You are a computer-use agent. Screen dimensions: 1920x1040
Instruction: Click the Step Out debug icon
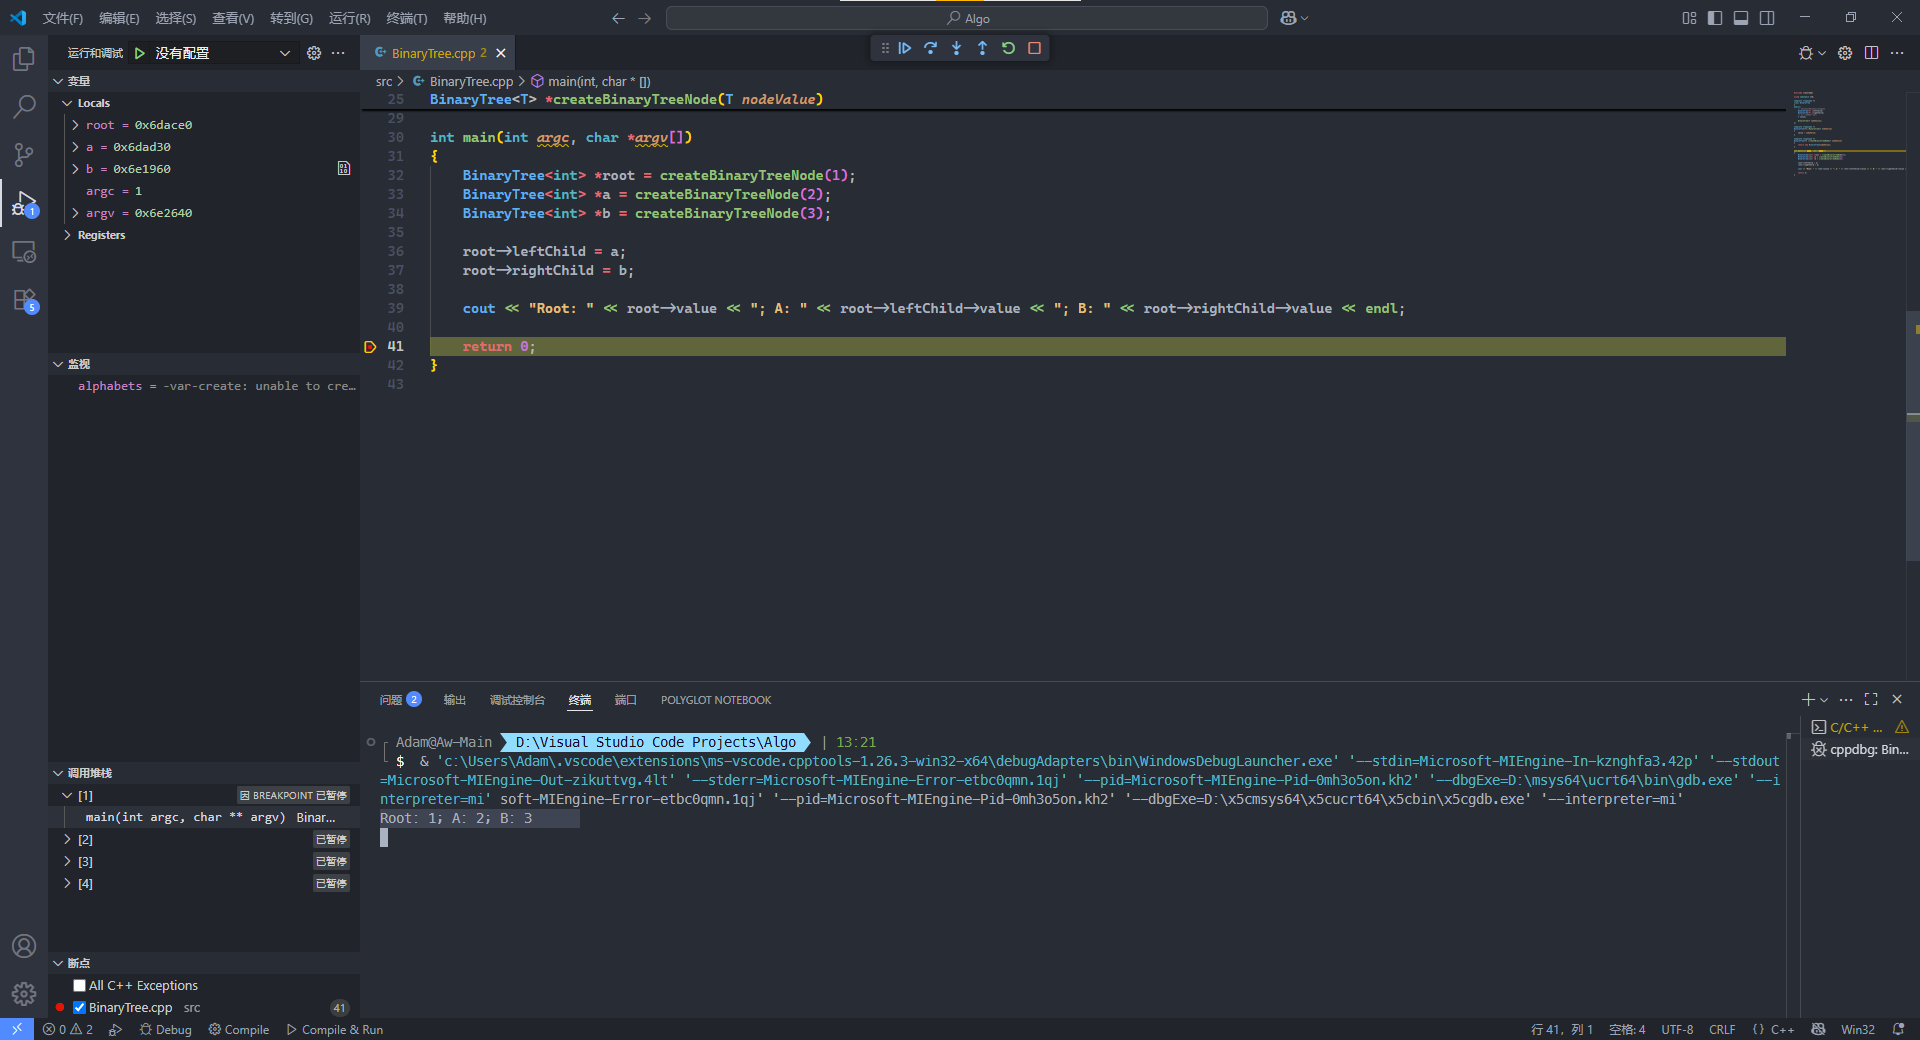coord(982,48)
